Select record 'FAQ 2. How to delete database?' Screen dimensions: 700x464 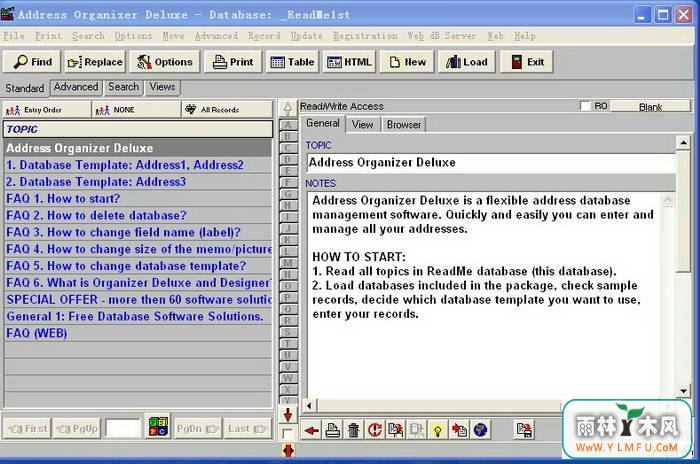point(138,216)
